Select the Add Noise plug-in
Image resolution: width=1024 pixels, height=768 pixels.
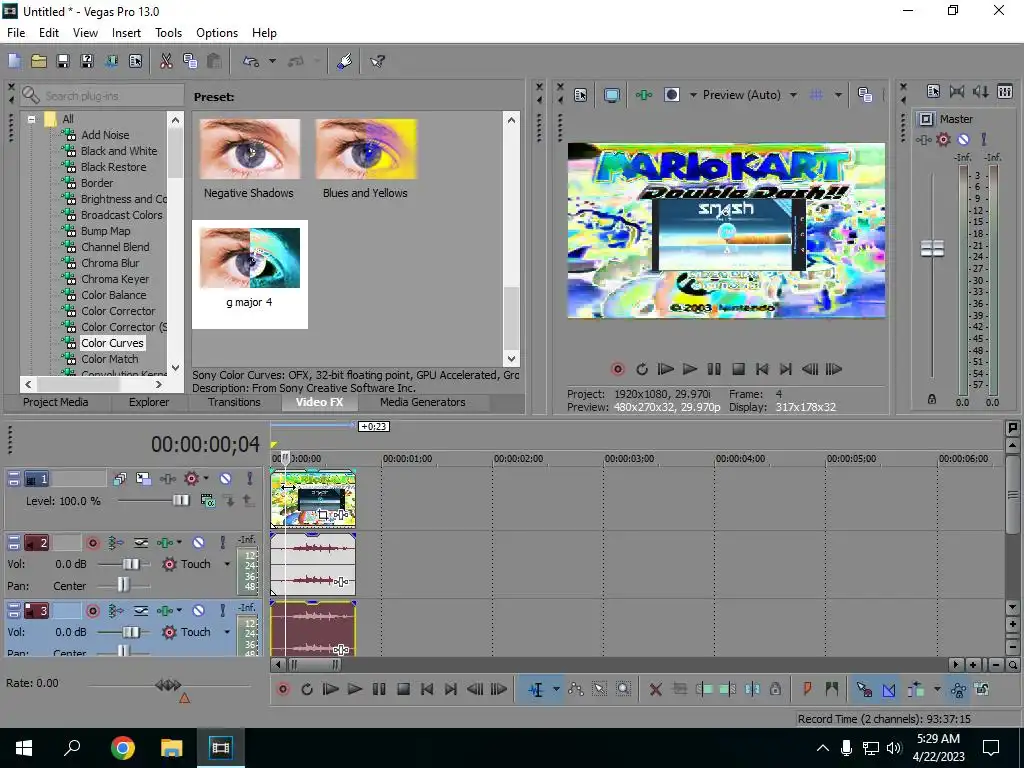tap(105, 135)
